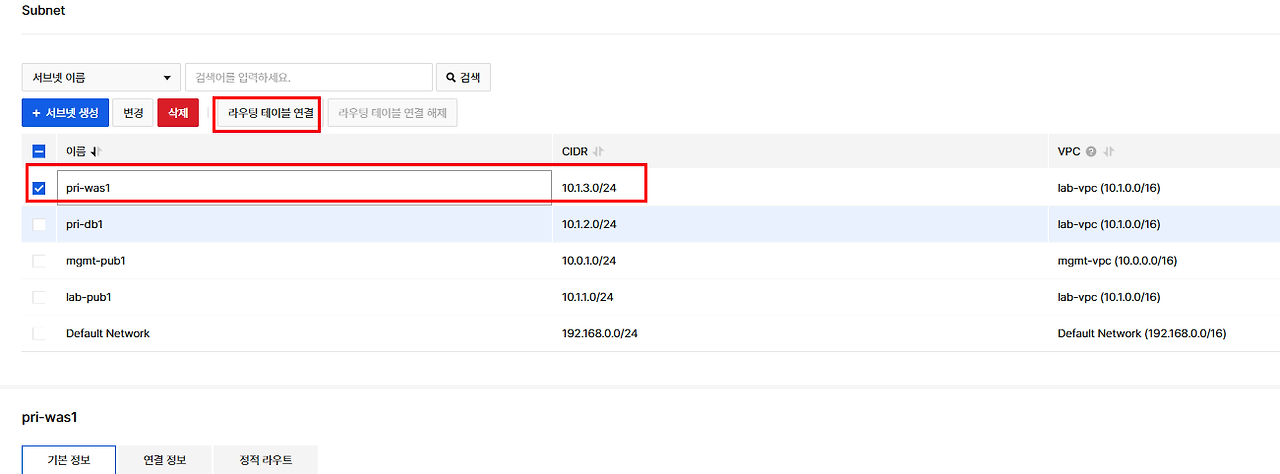
Task: Sort by the VPC column sort icon
Action: (1108, 151)
